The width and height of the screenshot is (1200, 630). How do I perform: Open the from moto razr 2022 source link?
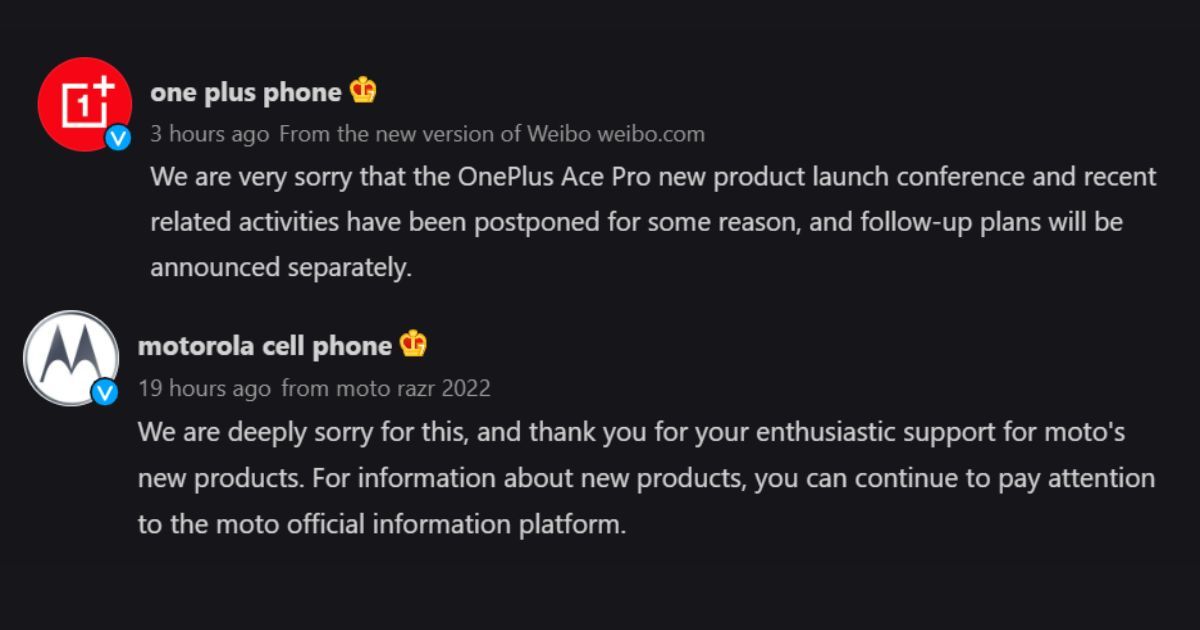tap(386, 388)
